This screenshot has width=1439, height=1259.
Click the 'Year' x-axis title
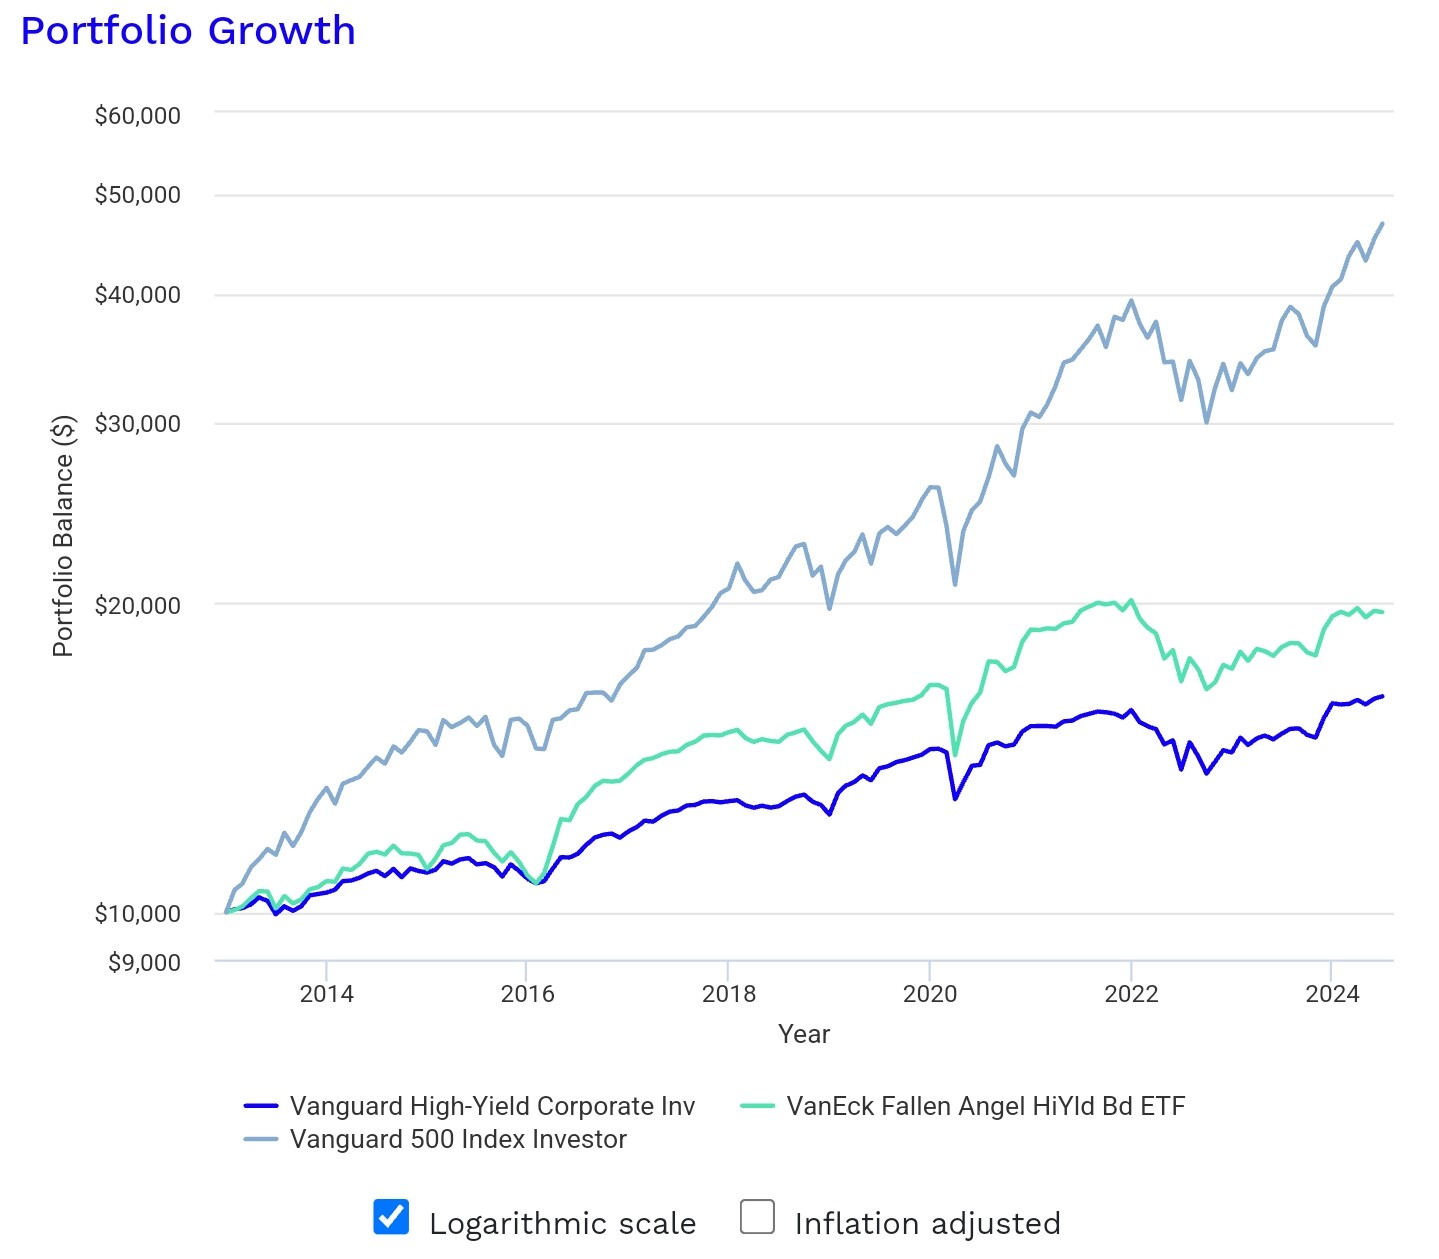804,1034
